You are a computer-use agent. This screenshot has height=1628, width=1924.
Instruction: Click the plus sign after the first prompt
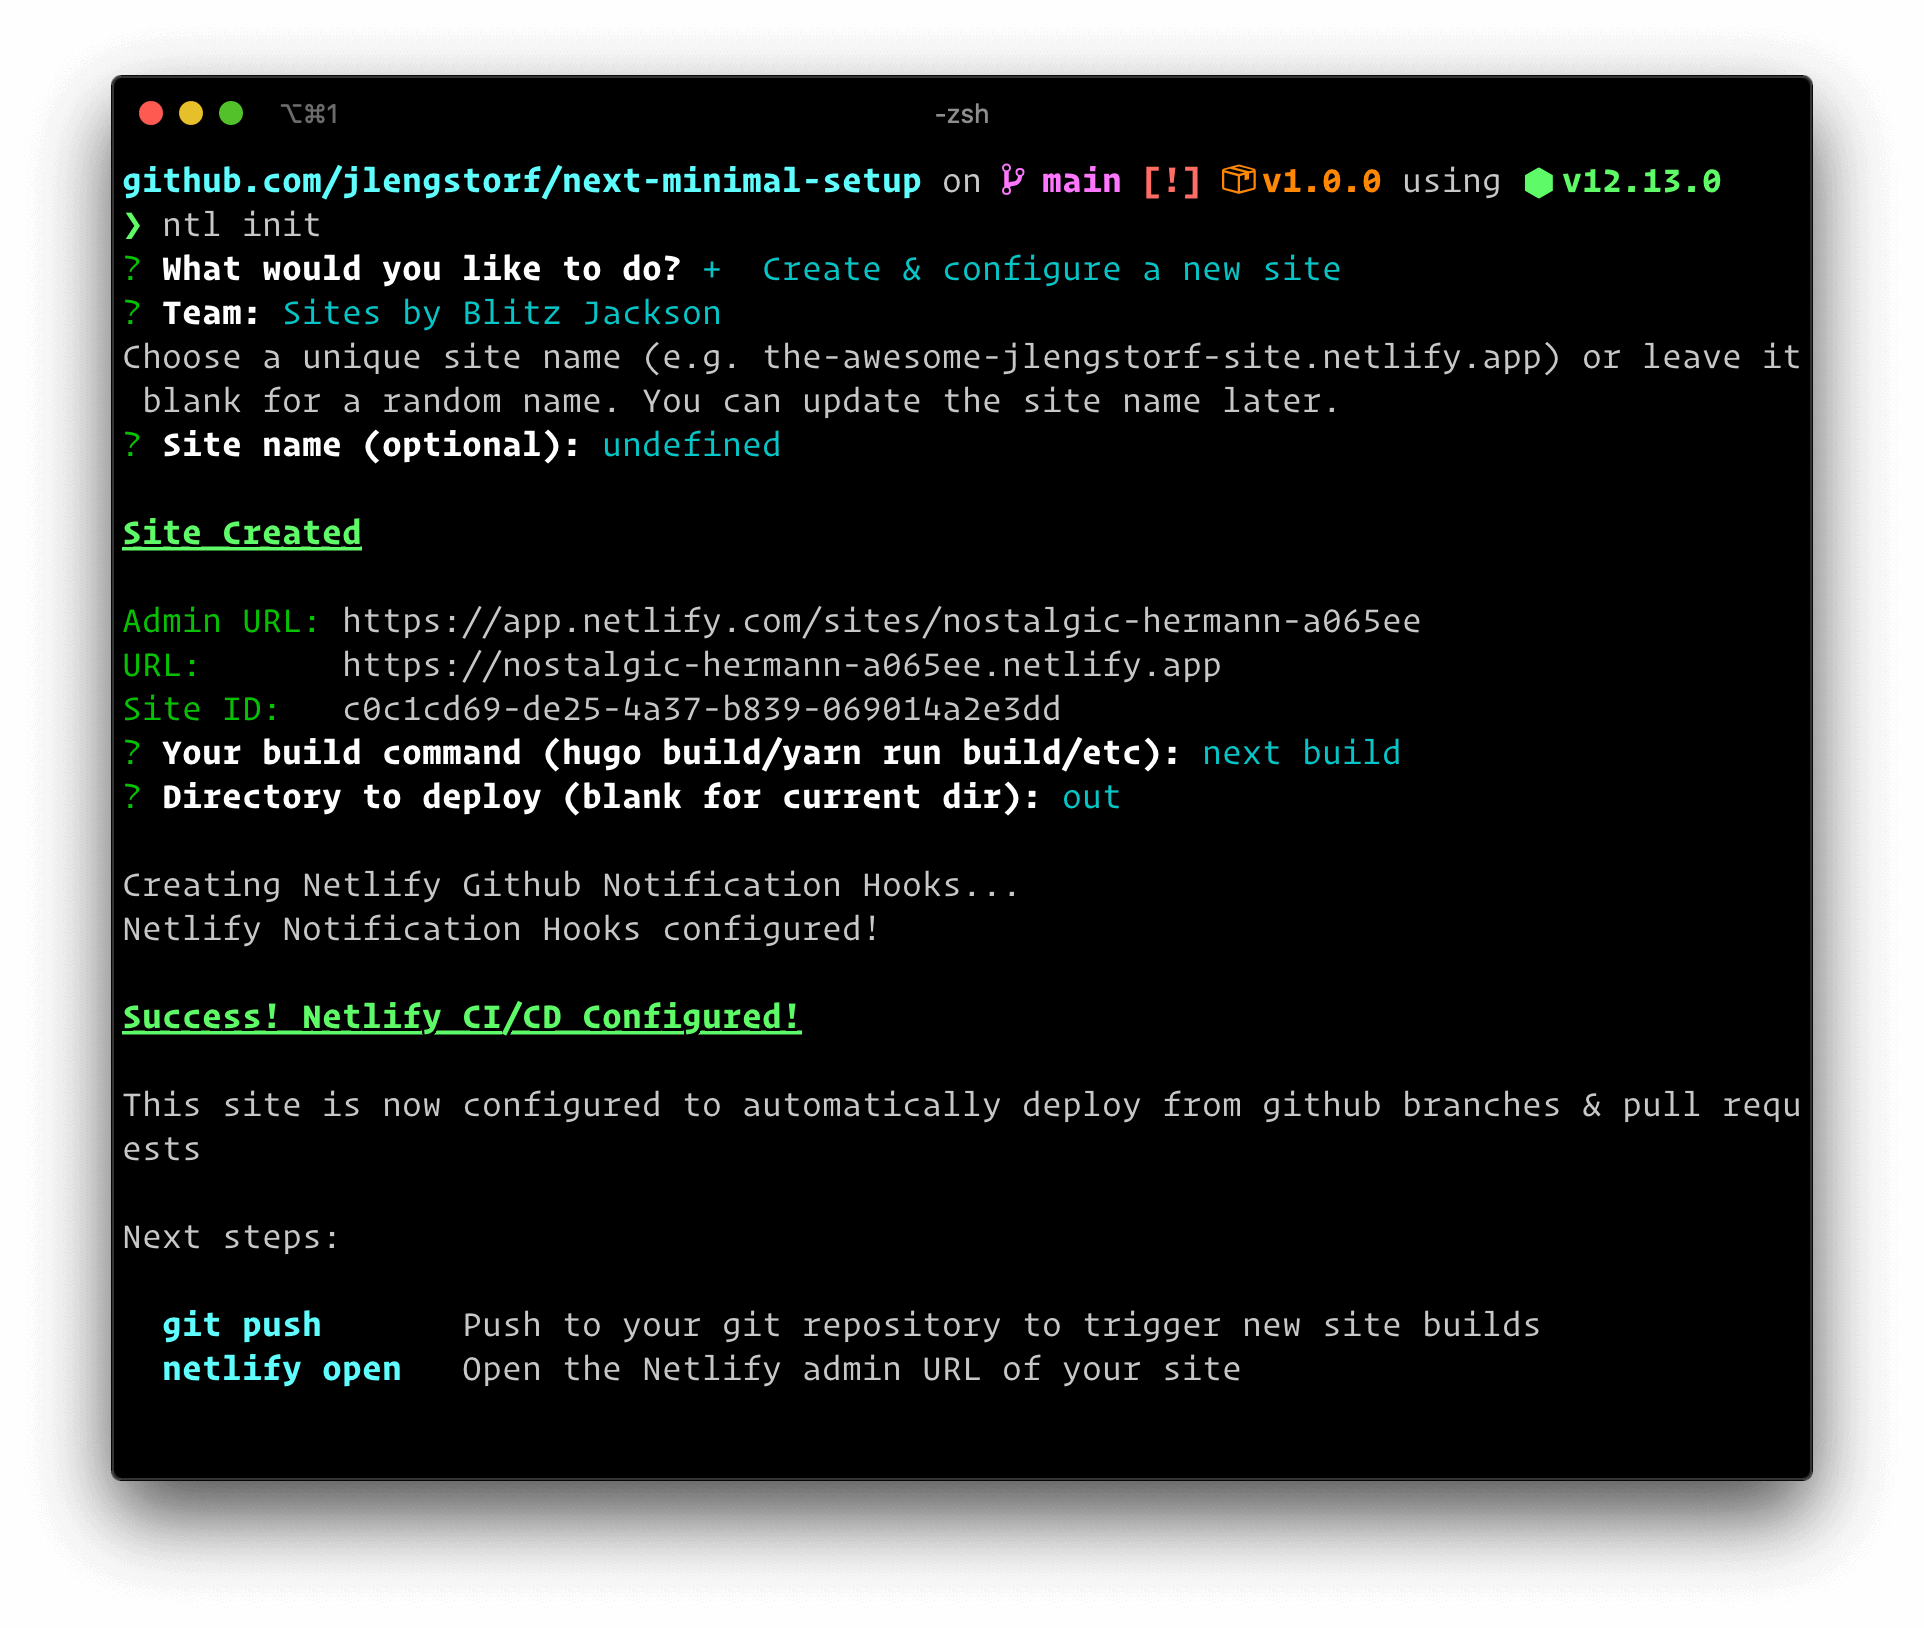point(712,268)
